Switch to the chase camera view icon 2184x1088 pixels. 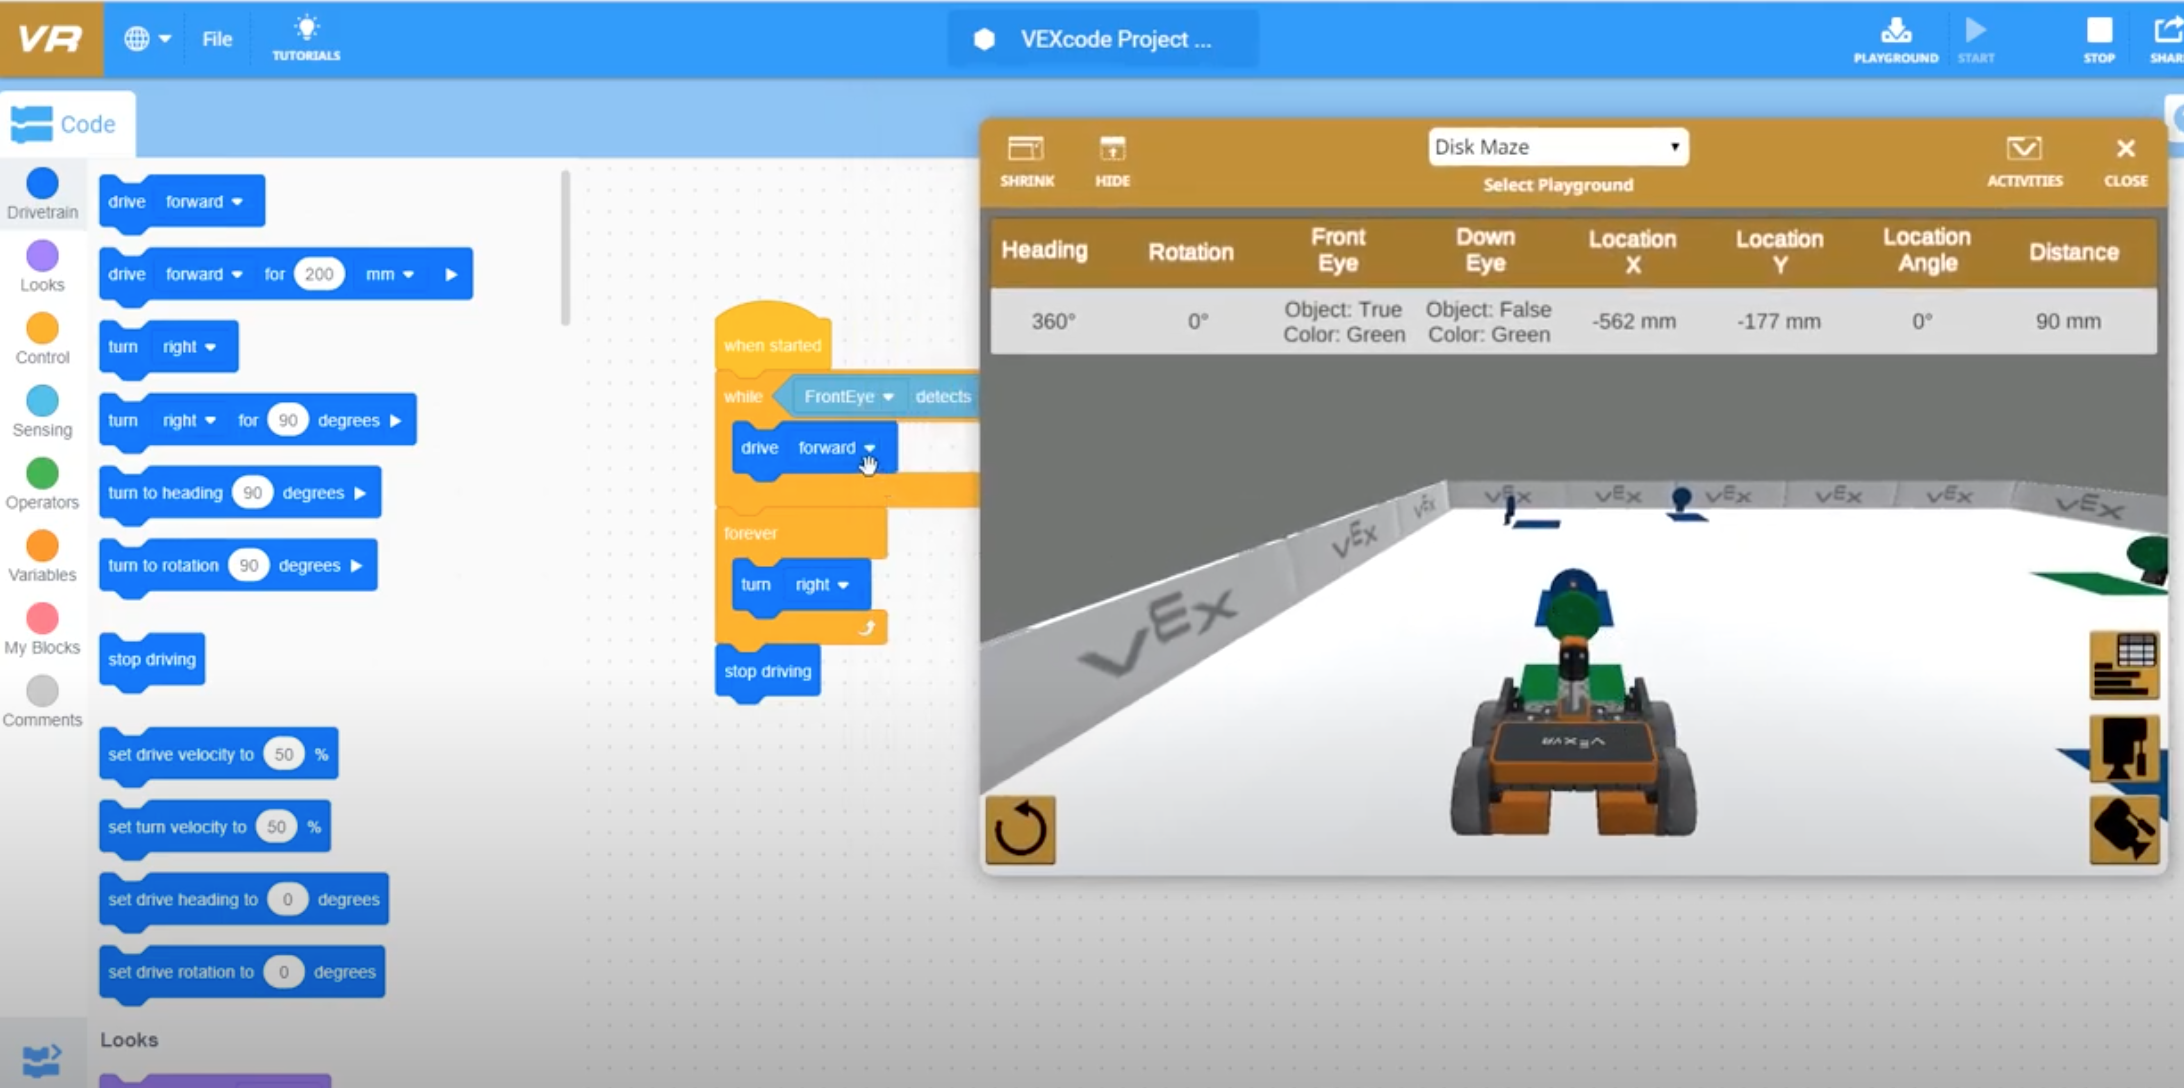click(x=2124, y=747)
